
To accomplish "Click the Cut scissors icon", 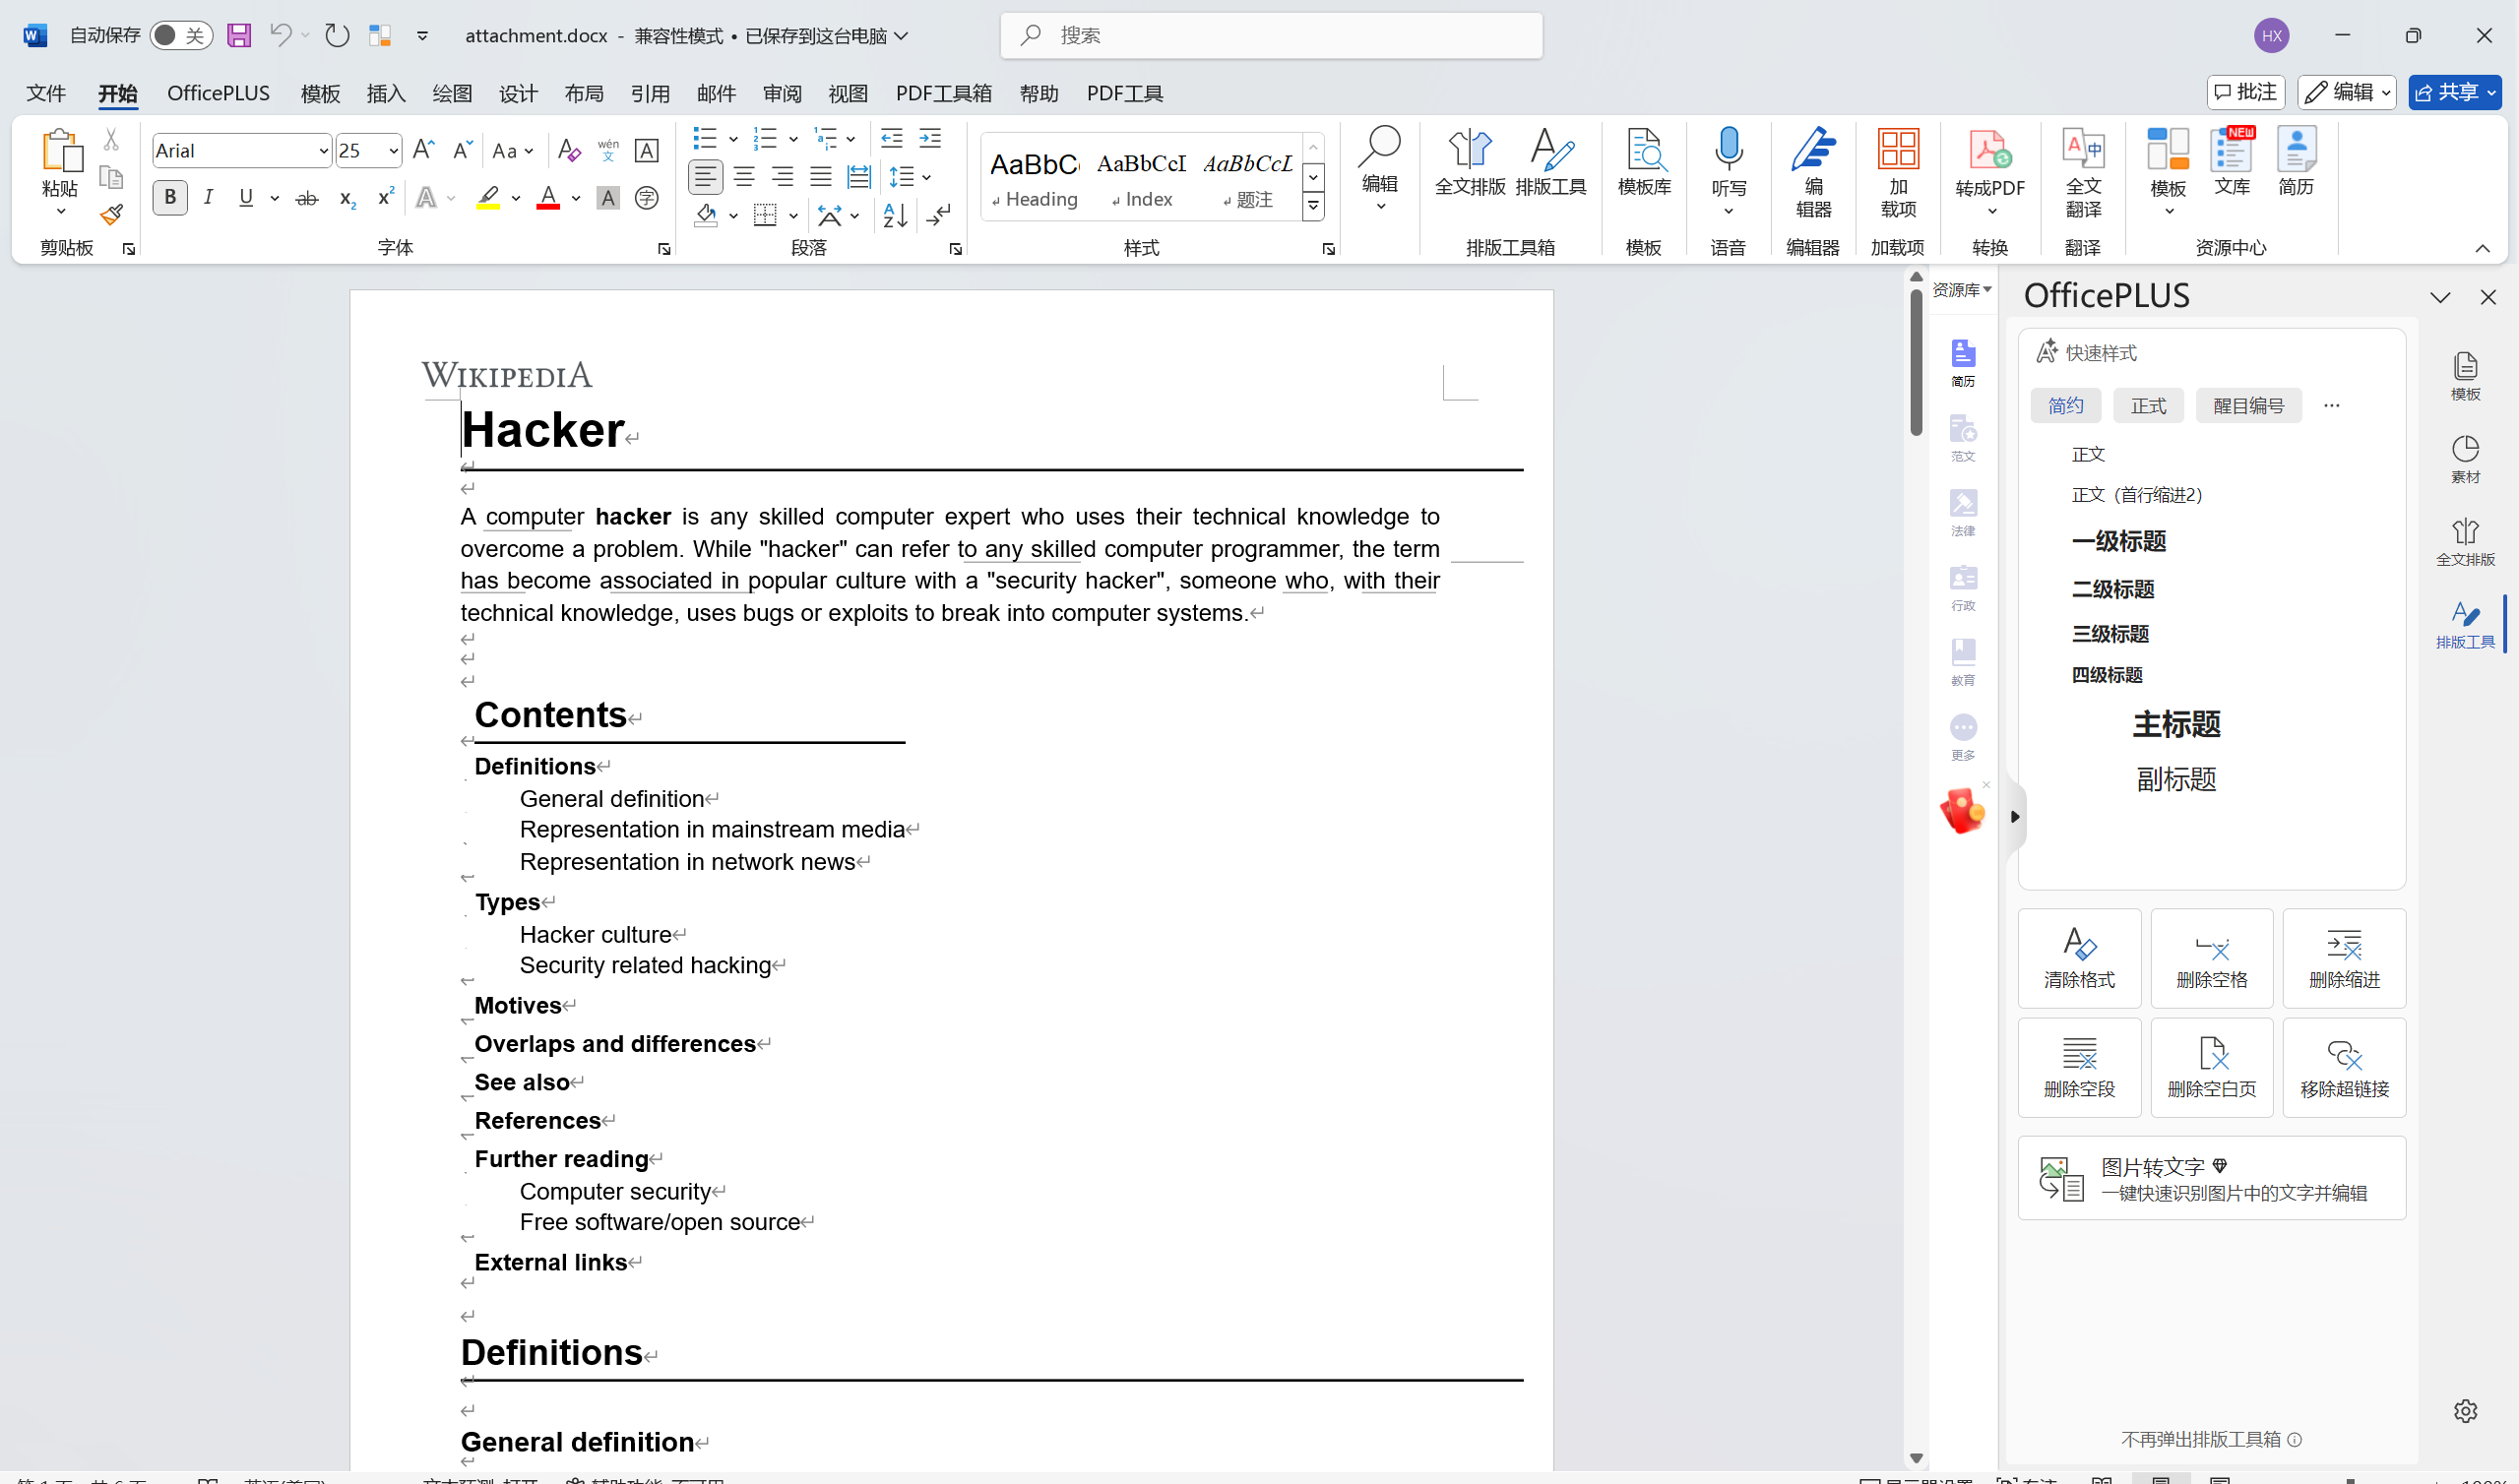I will (x=111, y=139).
